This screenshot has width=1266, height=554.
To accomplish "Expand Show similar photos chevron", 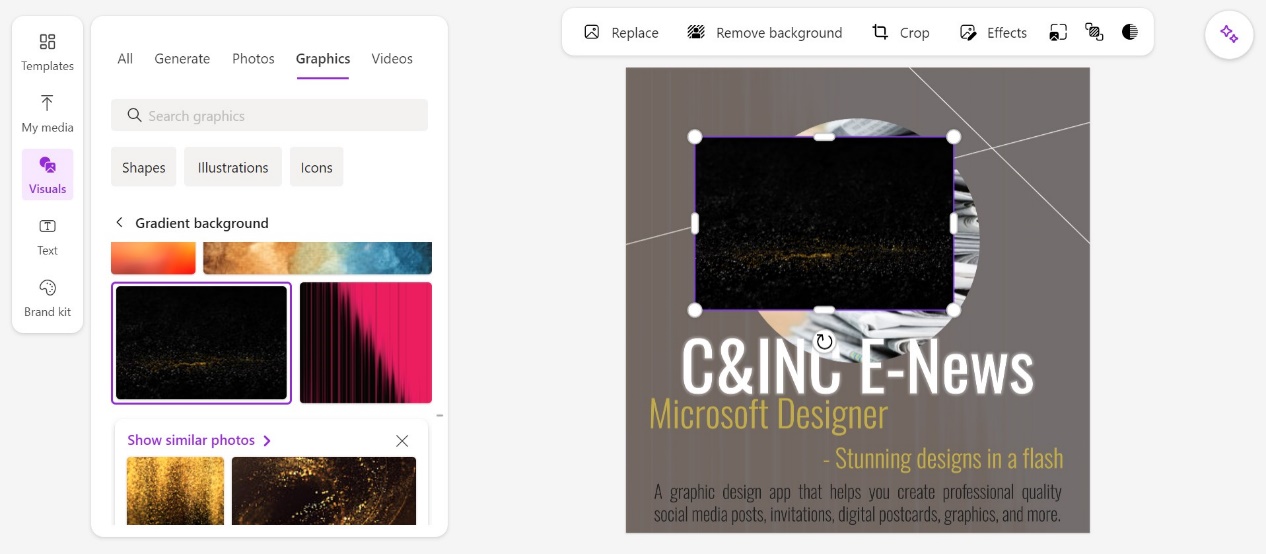I will pos(267,441).
